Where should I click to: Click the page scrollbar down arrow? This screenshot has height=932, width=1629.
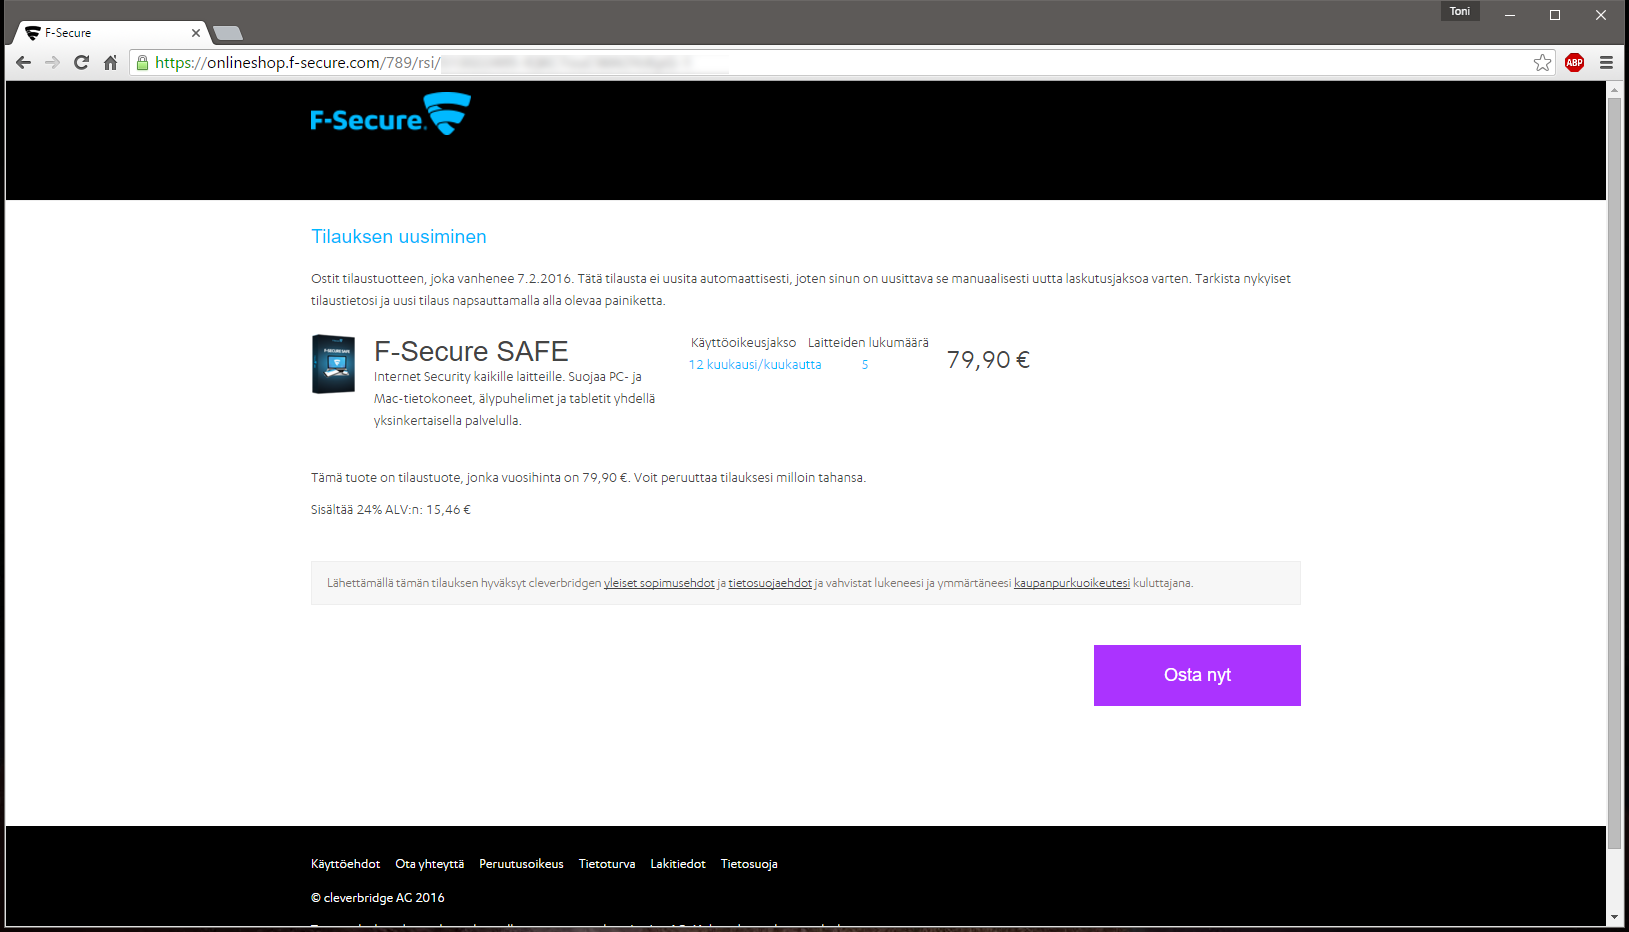1614,917
